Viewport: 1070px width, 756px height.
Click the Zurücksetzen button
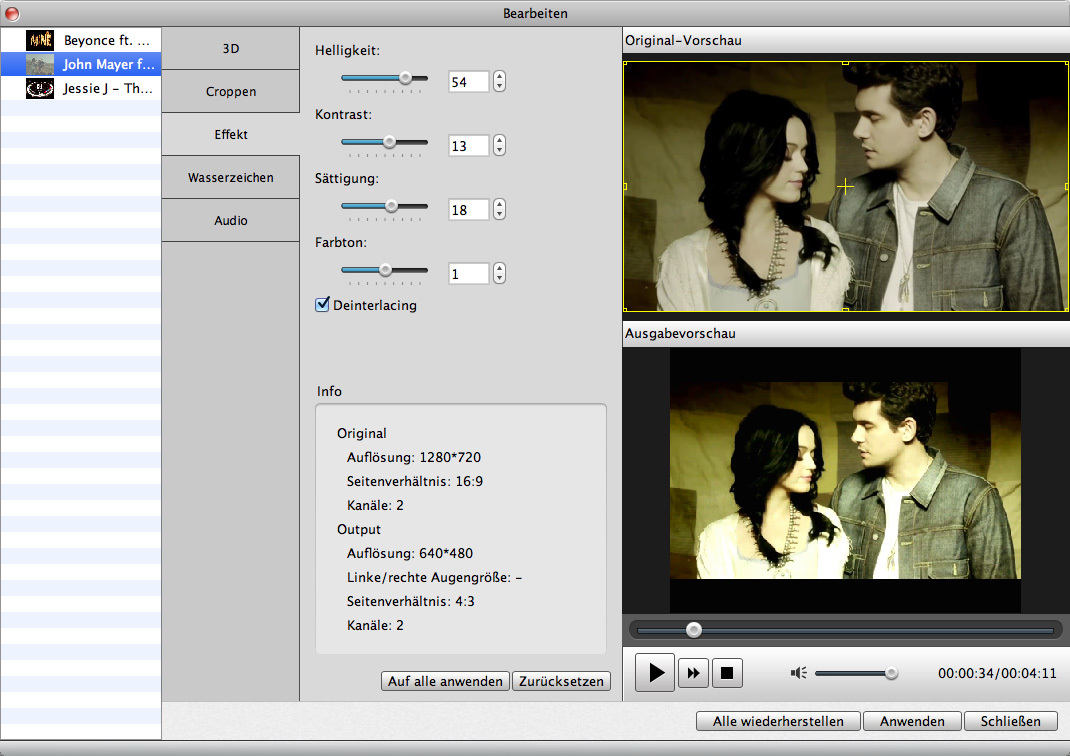click(561, 681)
